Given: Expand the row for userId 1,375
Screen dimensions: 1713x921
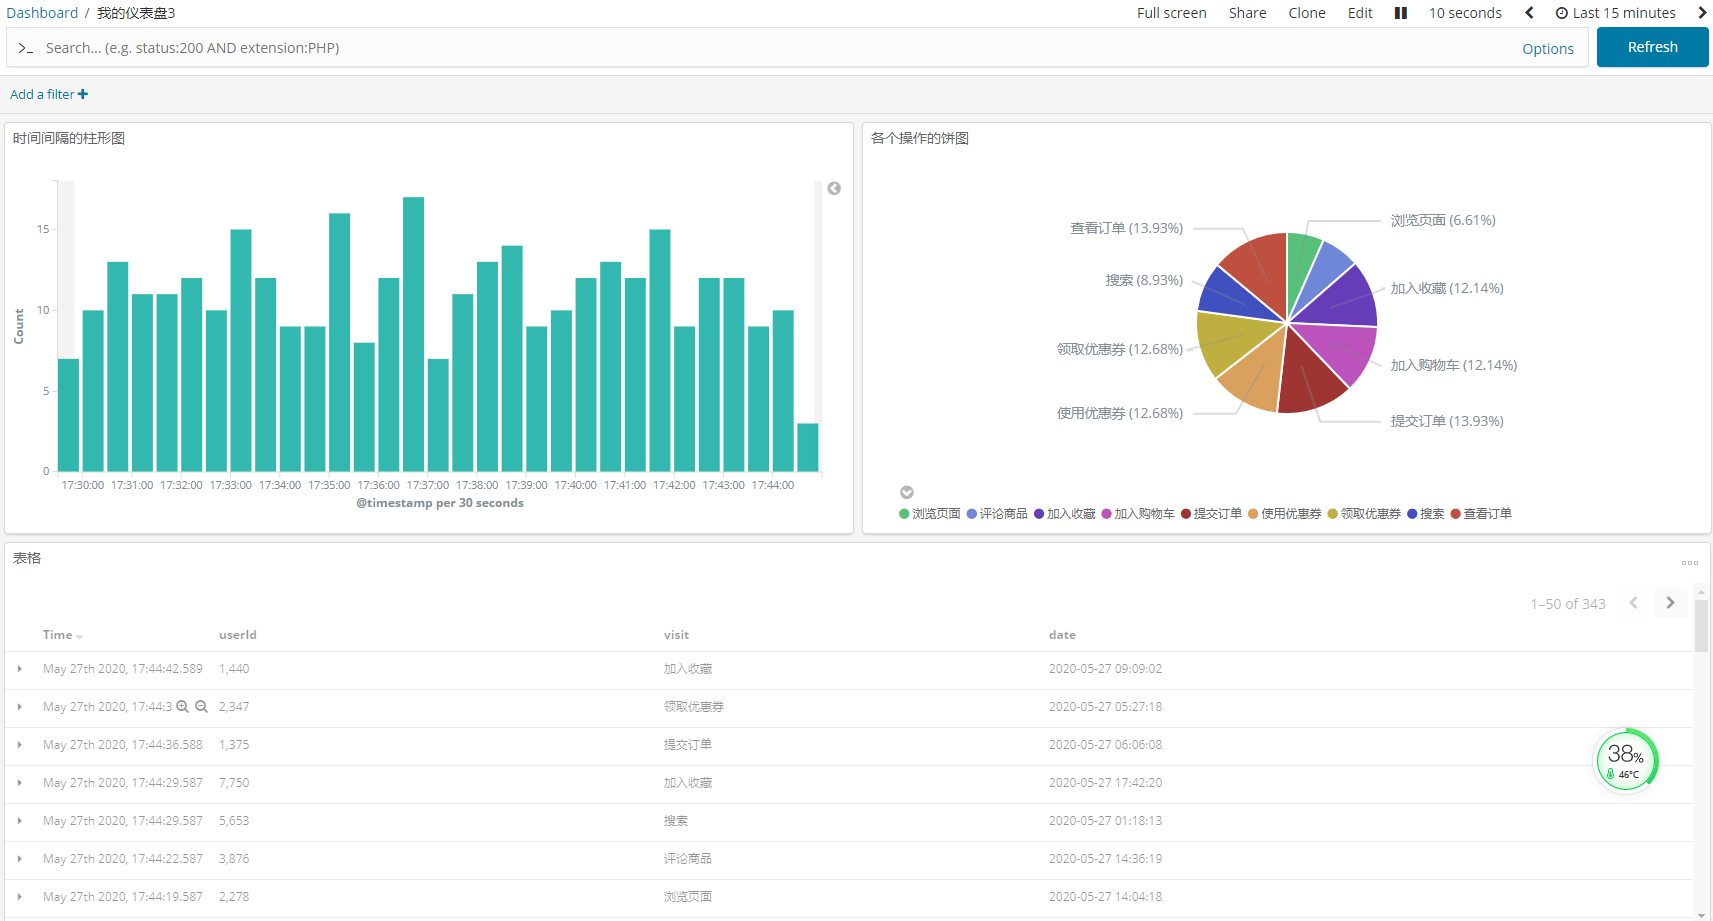Looking at the screenshot, I should [x=19, y=745].
